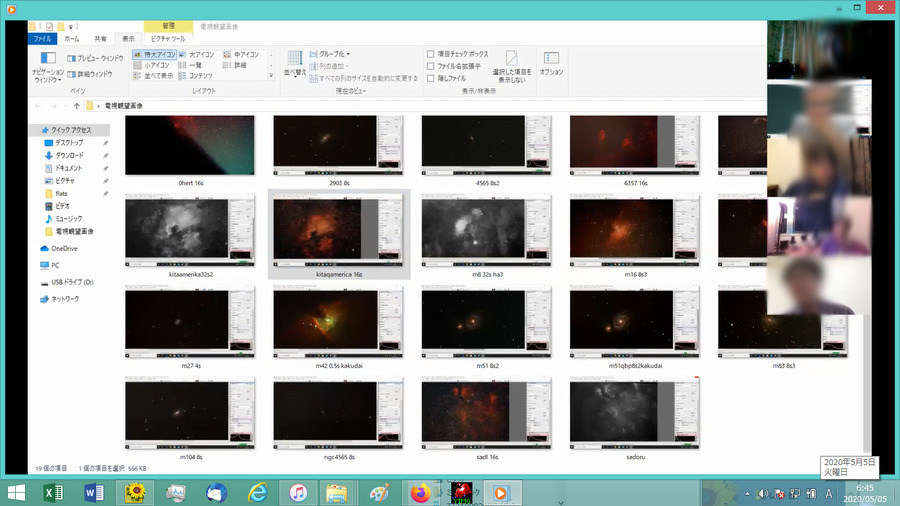900x506 pixels.
Task: Open the sunflower app on taskbar
Action: [135, 493]
